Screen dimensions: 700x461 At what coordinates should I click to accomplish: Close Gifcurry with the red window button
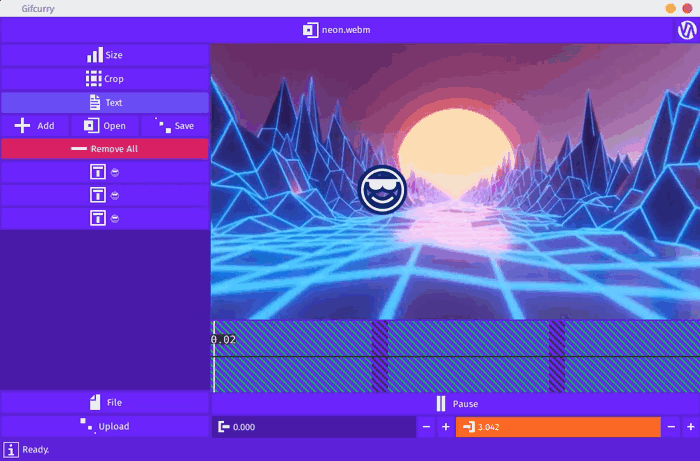coord(688,8)
